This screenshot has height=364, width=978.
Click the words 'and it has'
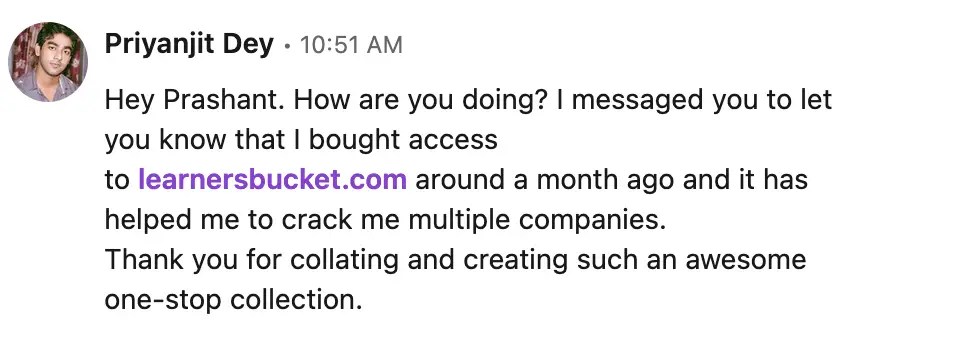[745, 180]
